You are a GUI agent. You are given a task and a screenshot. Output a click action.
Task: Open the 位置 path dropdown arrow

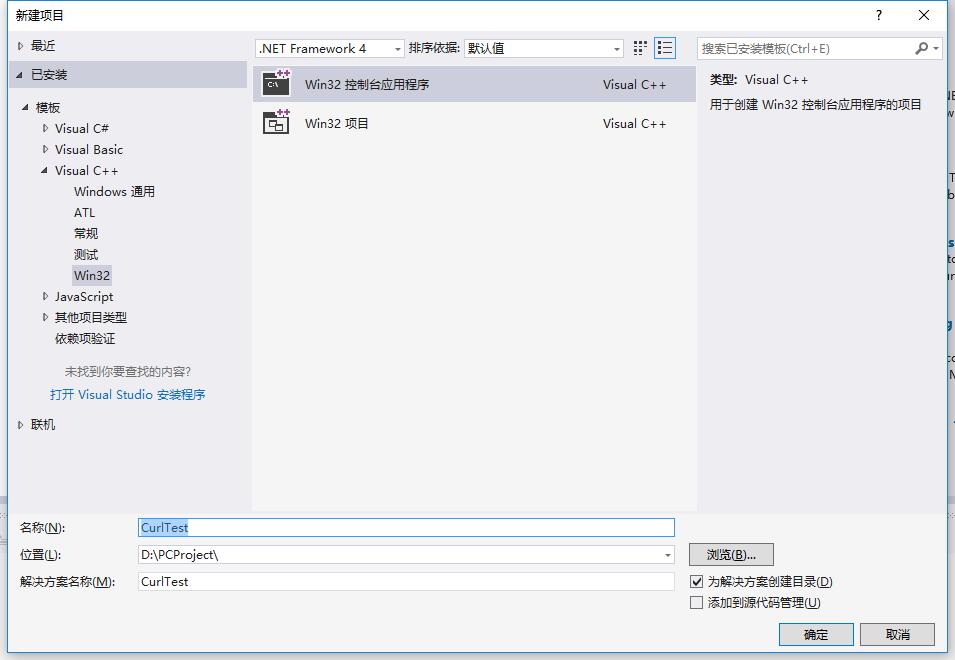(x=668, y=555)
